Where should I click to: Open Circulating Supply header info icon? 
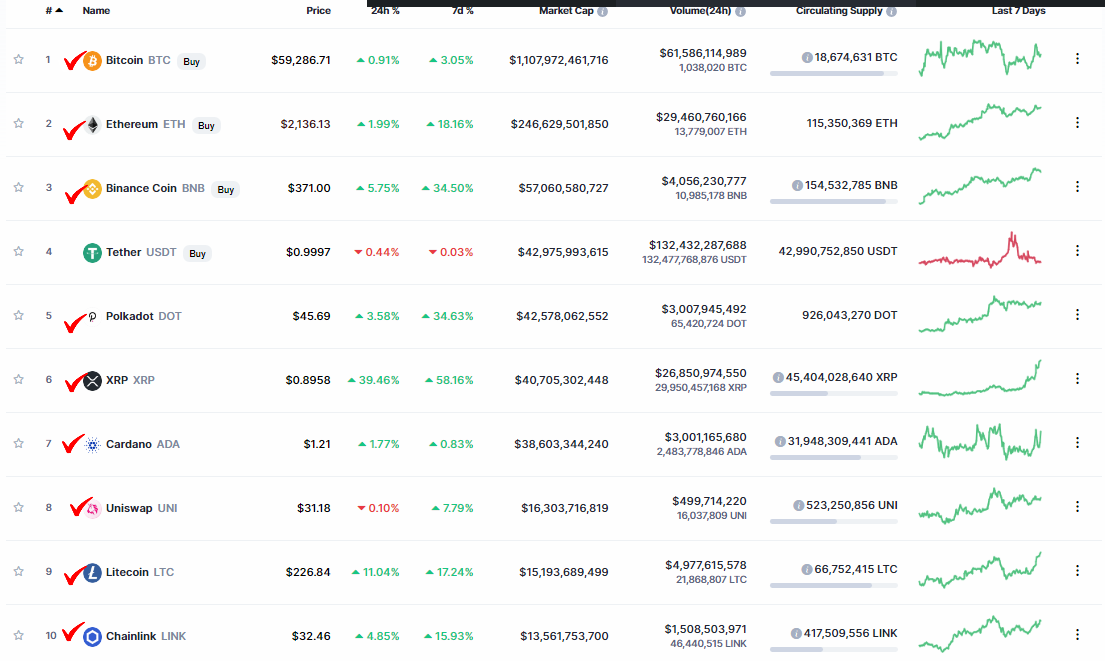click(891, 11)
